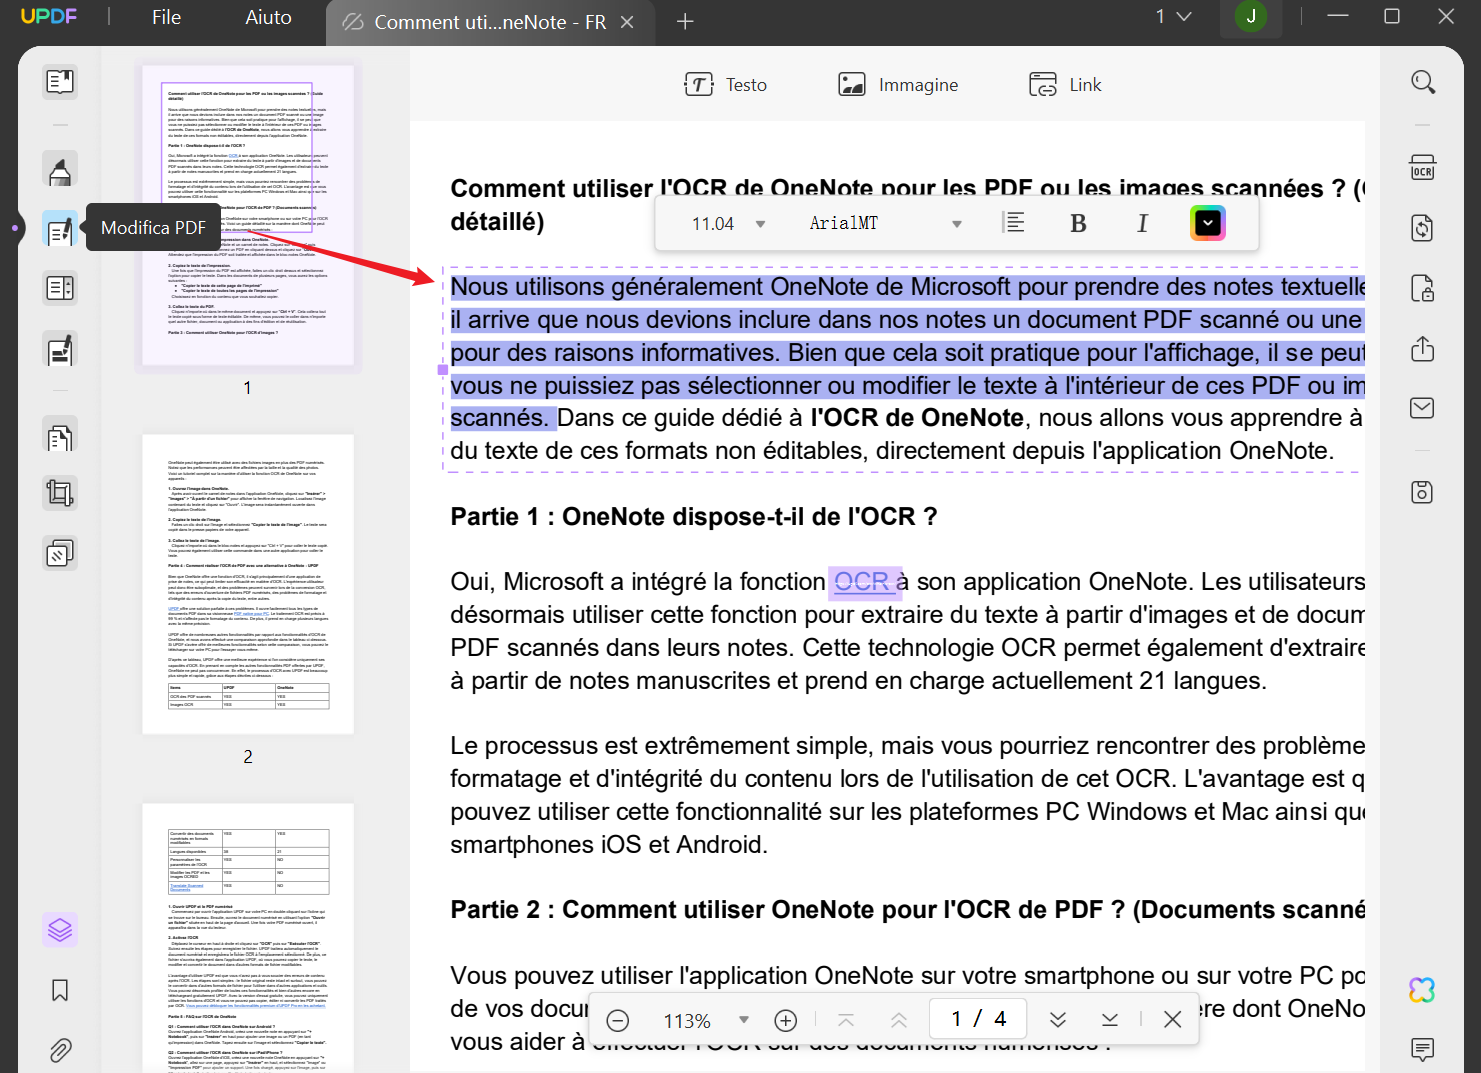Open the File menu
This screenshot has height=1073, width=1481.
pos(167,17)
